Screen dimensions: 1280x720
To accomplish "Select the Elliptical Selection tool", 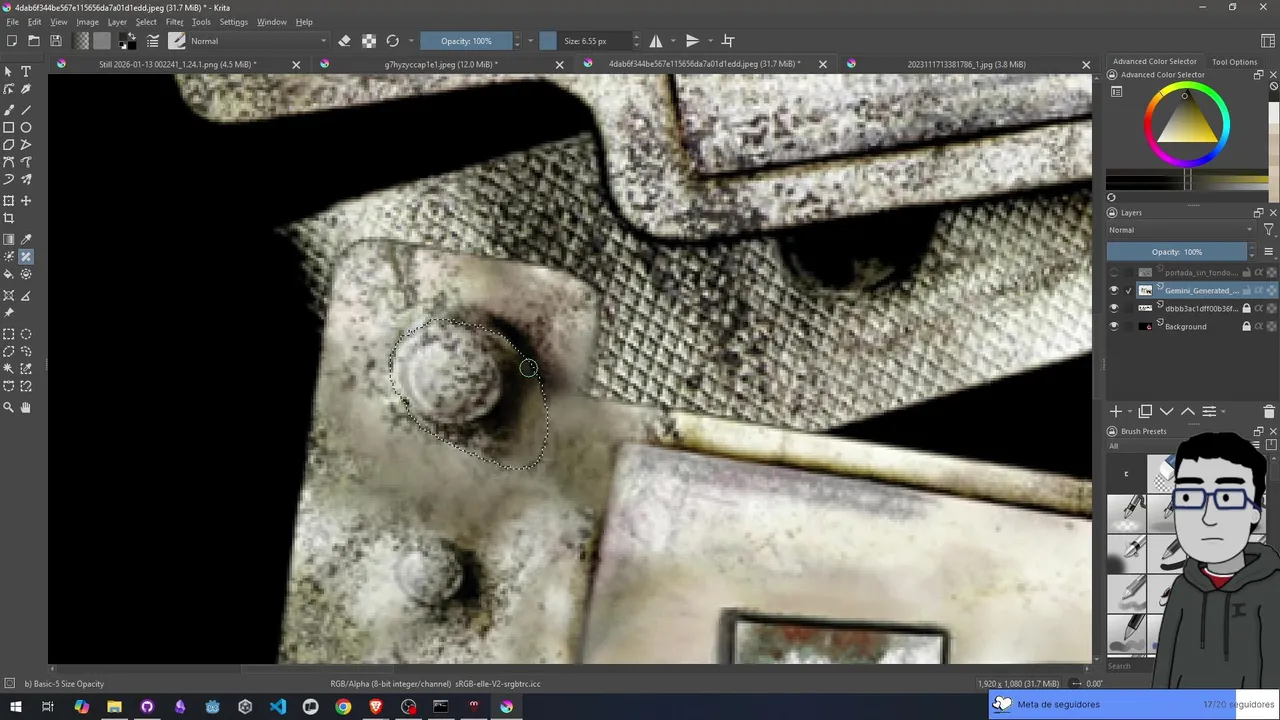I will click(x=26, y=335).
